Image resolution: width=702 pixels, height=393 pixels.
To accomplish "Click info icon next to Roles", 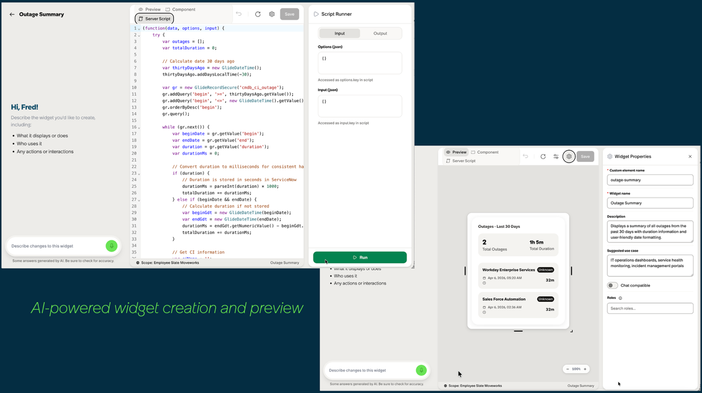I will [x=620, y=298].
